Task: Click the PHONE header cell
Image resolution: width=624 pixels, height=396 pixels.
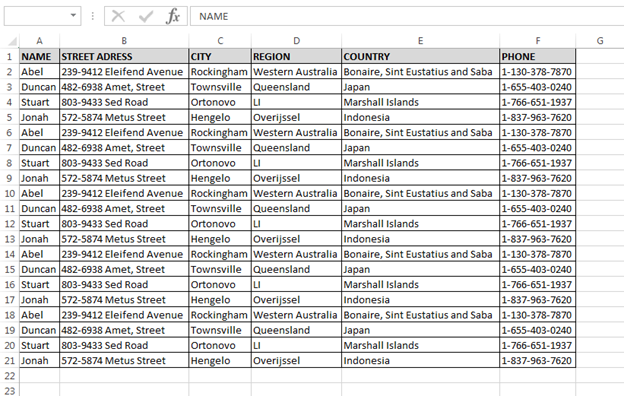Action: tap(537, 57)
